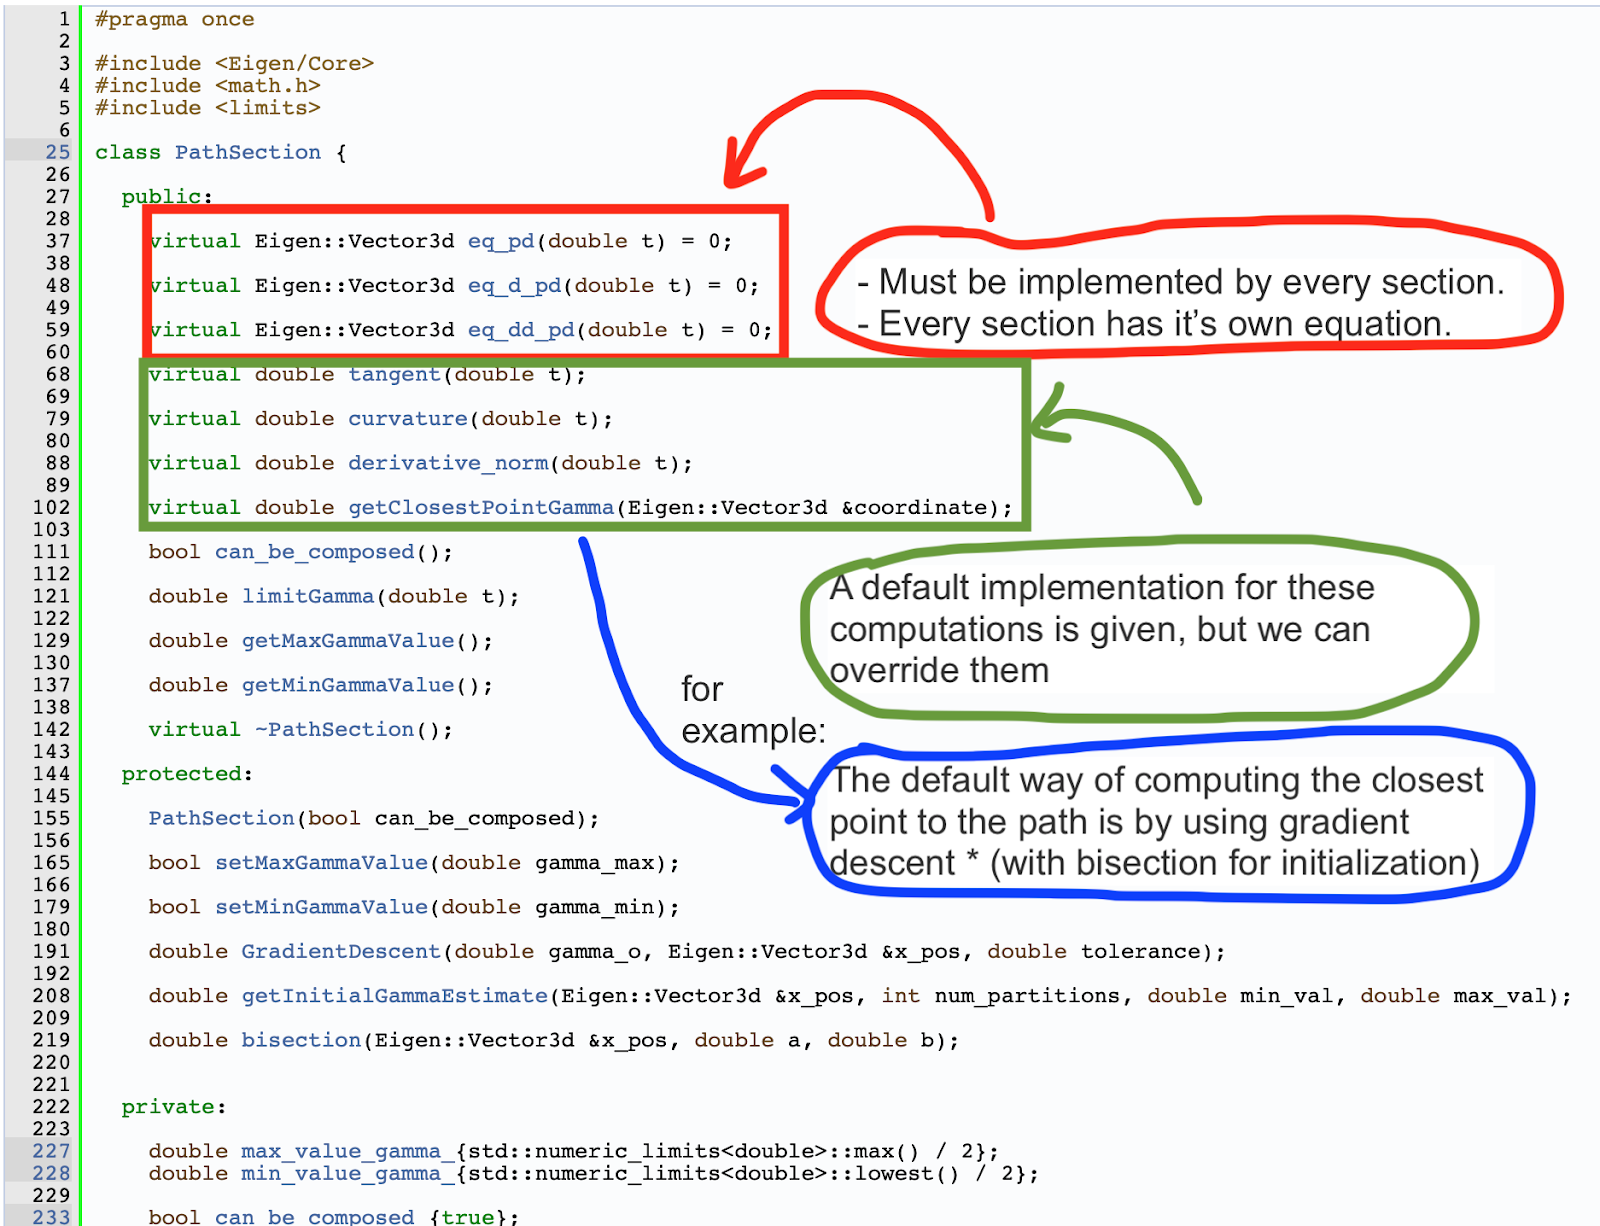Screen dimensions: 1600x1226
Task: Click the getInitialGammaEstimate function name
Action: click(x=395, y=995)
